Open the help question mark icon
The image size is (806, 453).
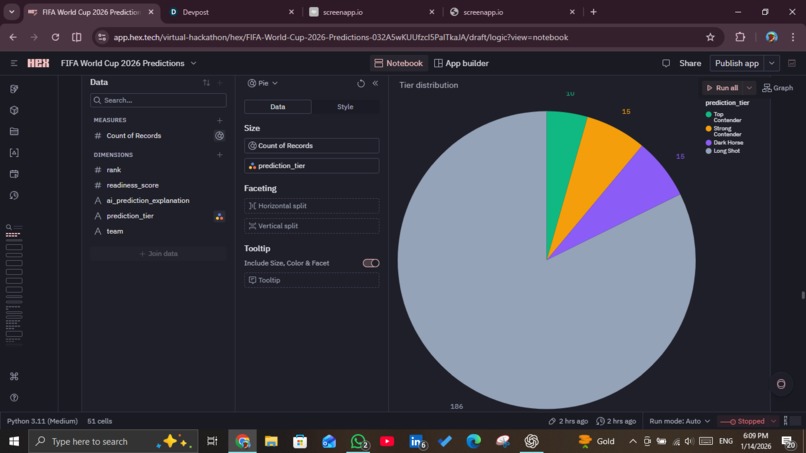coord(14,397)
